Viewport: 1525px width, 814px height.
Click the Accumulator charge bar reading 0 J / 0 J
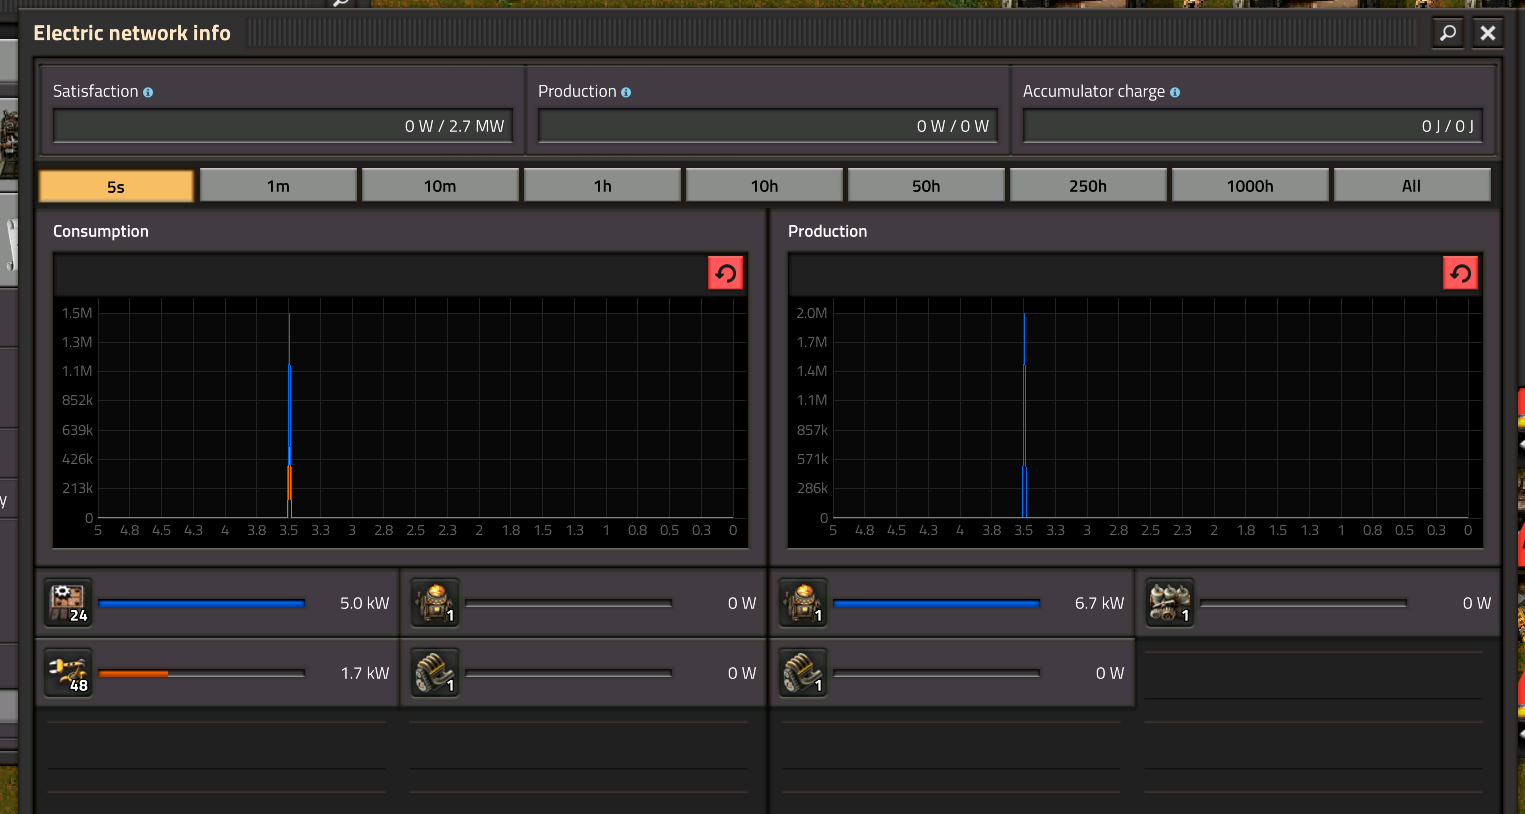coord(1253,126)
